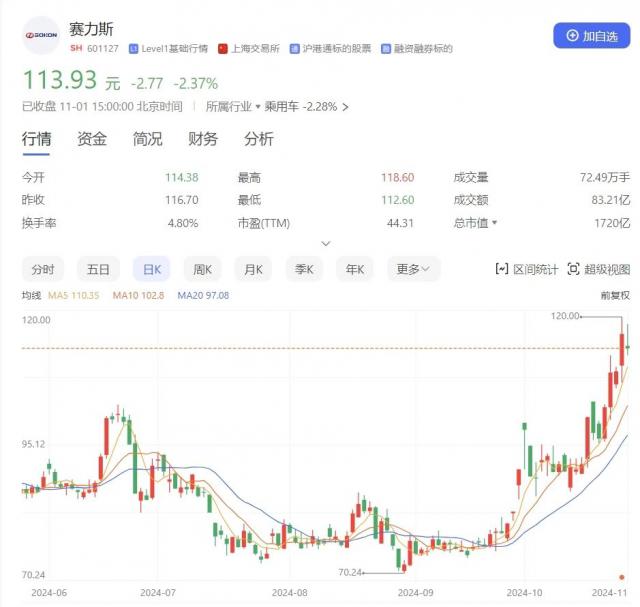Expand 总市值 dropdown arrow
This screenshot has height=607, width=640.
point(495,223)
